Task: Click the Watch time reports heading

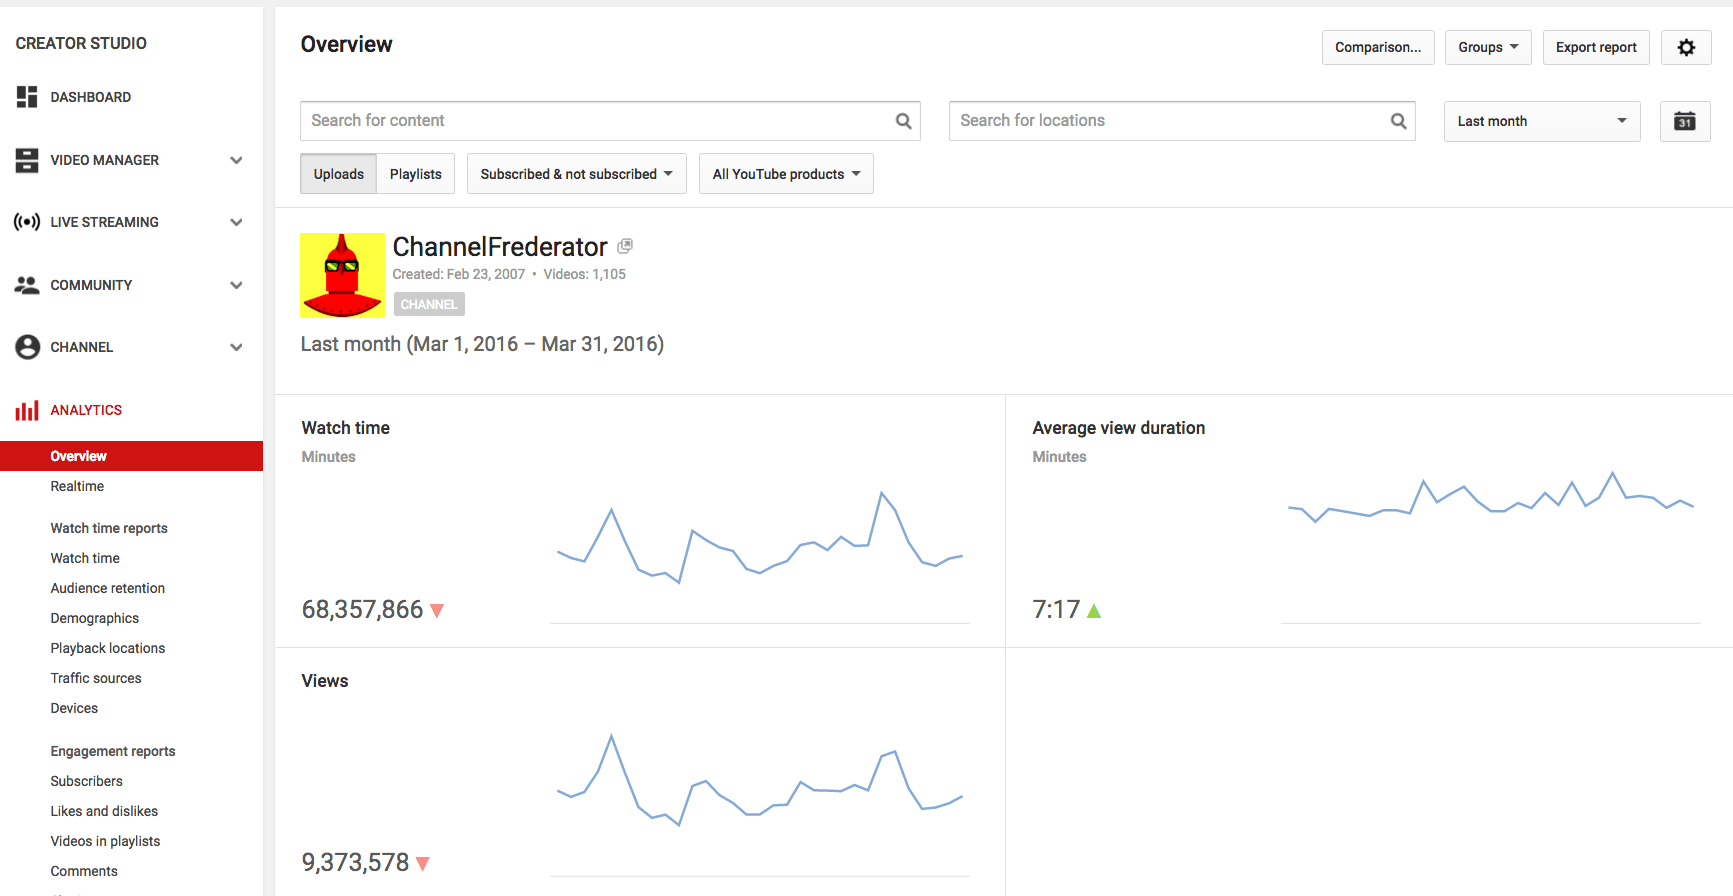Action: 109,528
